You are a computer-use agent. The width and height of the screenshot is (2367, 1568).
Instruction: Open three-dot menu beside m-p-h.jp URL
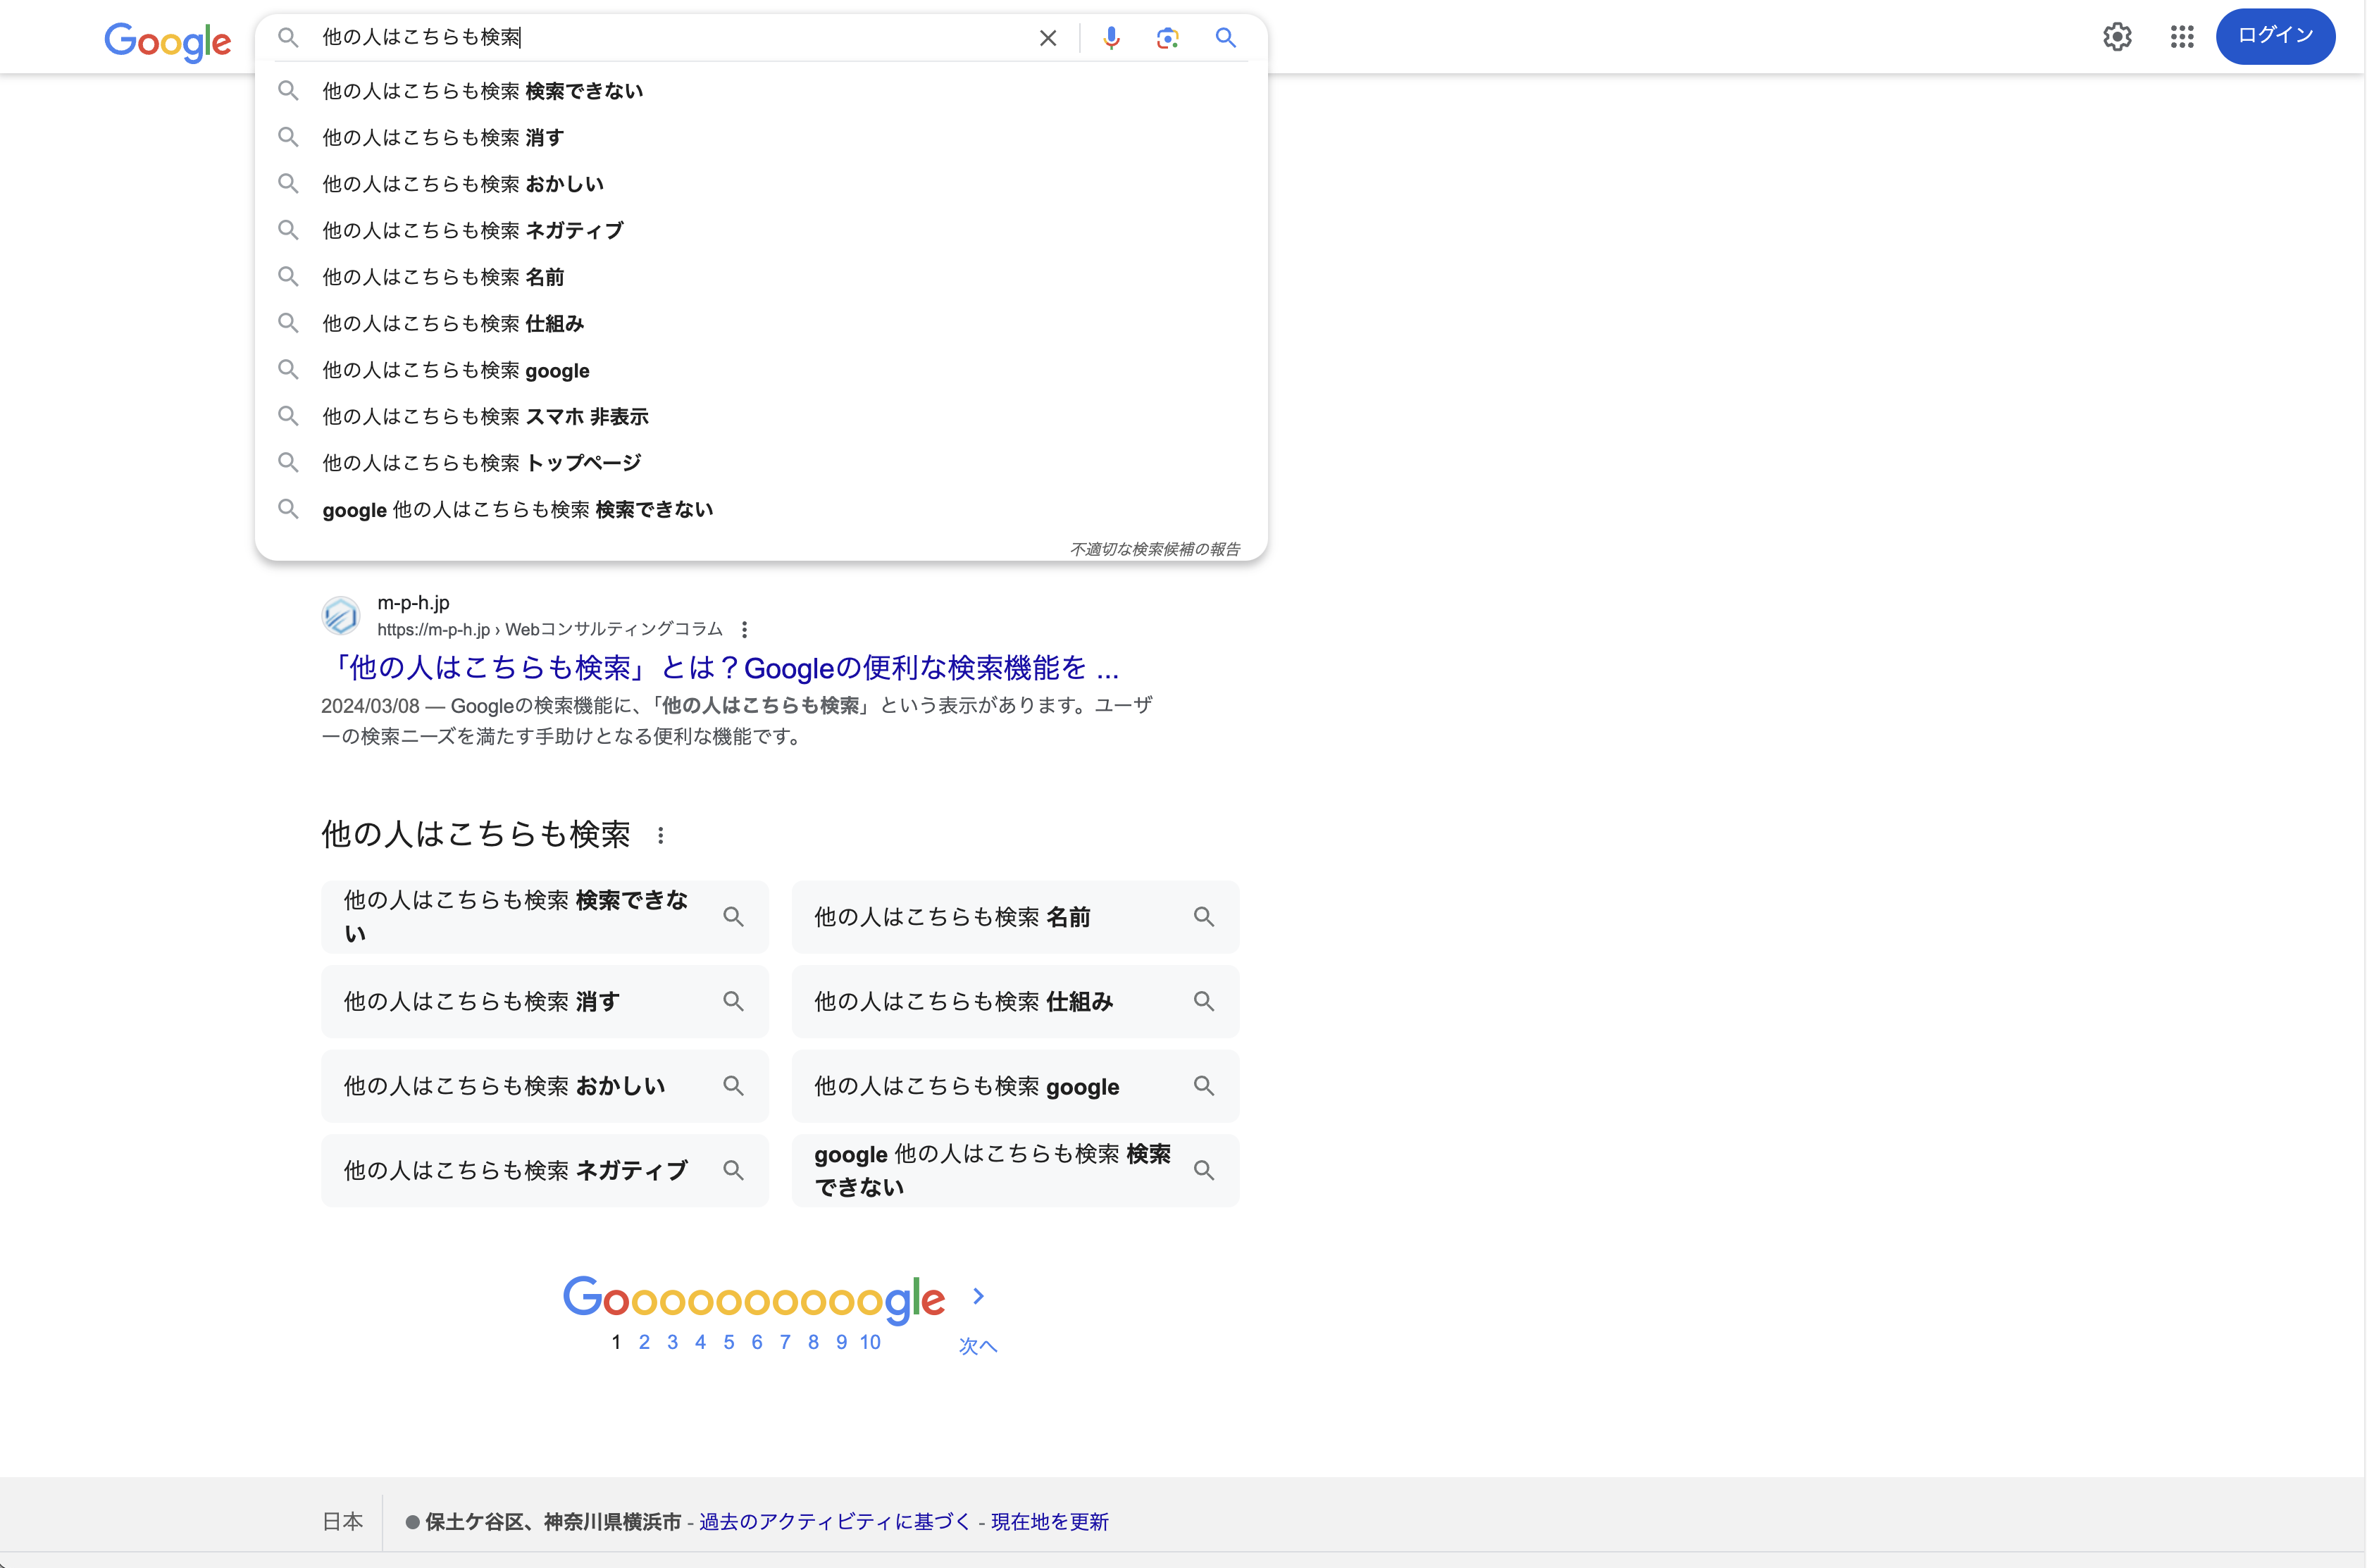pyautogui.click(x=744, y=629)
